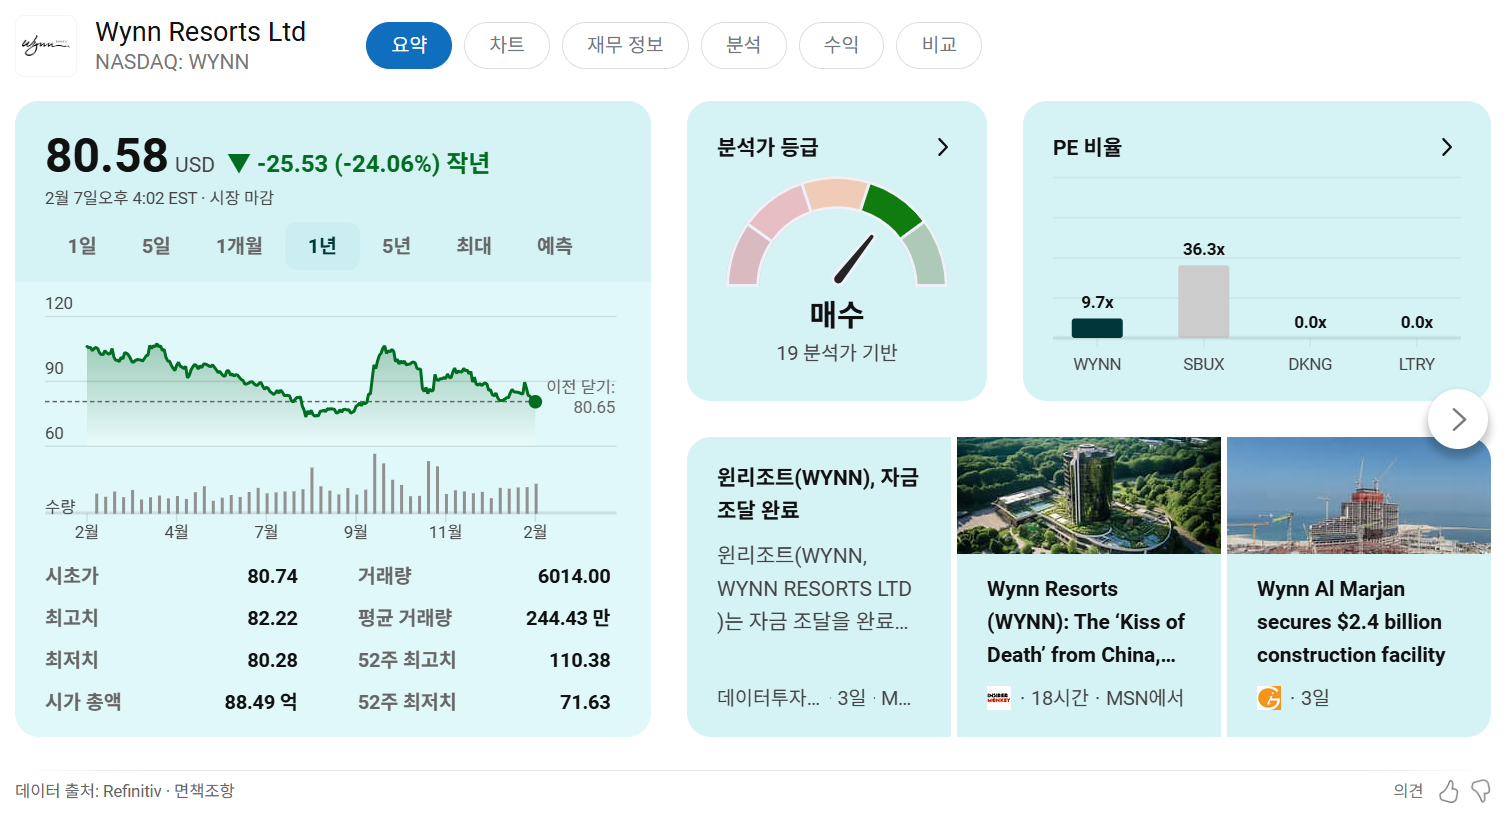The width and height of the screenshot is (1508, 819).
Task: Click the Refinitiv data source link
Action: [x=132, y=791]
